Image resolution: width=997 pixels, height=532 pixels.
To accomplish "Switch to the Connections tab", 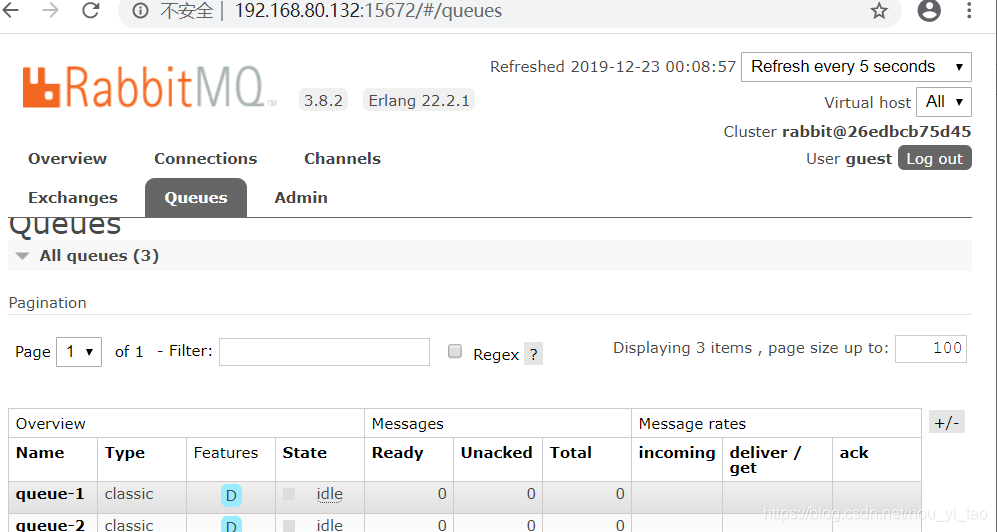I will click(x=205, y=158).
